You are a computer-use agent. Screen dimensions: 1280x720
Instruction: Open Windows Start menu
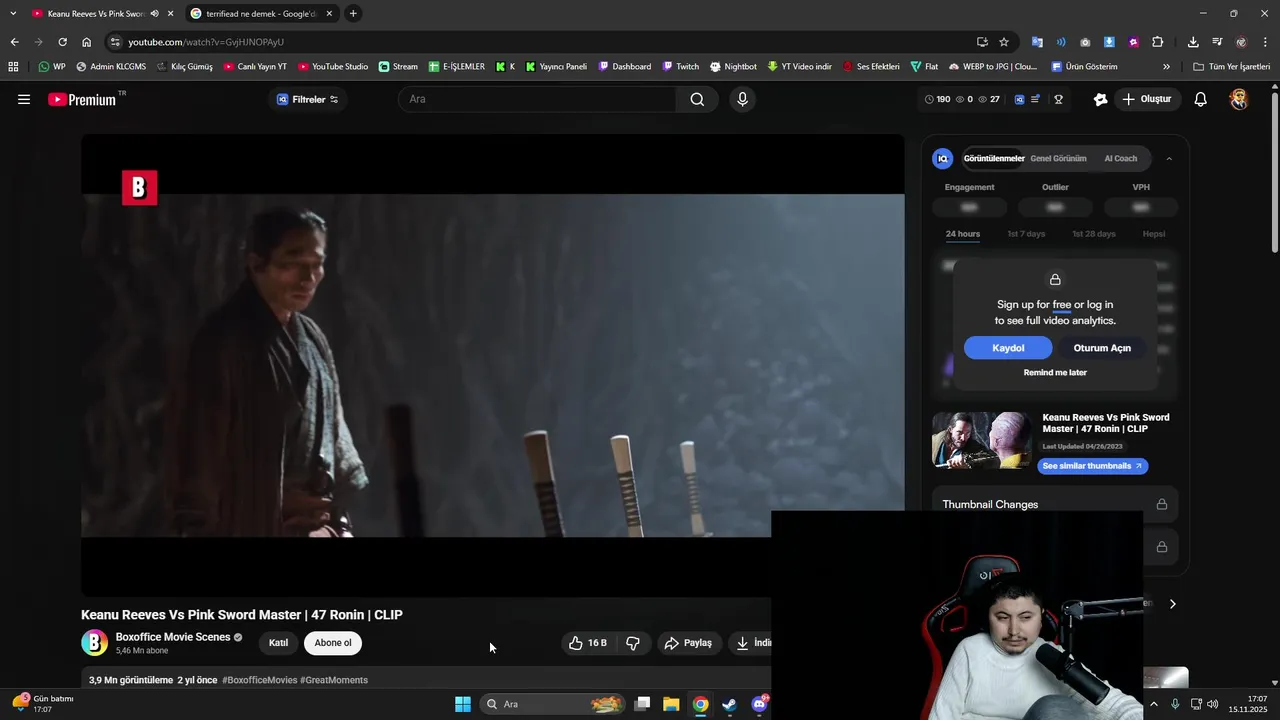[463, 704]
